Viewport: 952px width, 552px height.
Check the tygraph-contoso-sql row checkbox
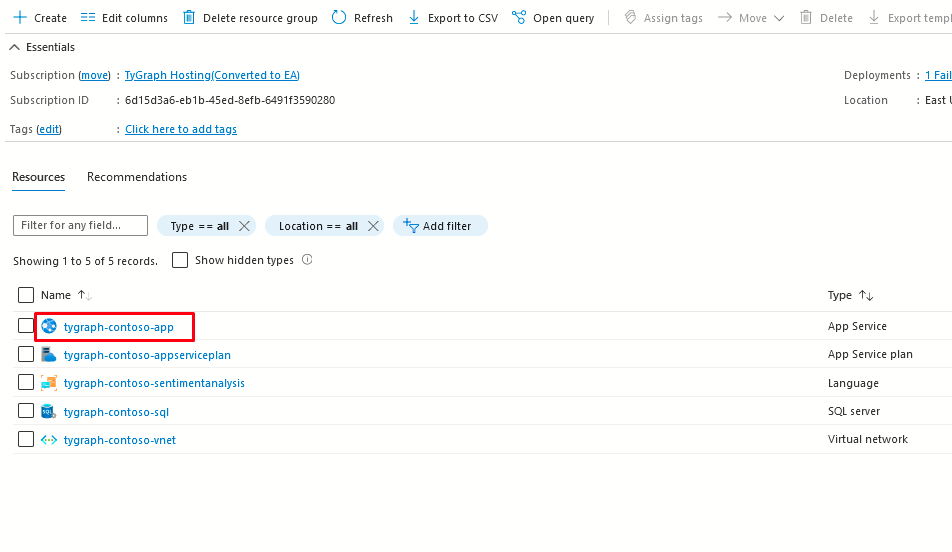(26, 411)
